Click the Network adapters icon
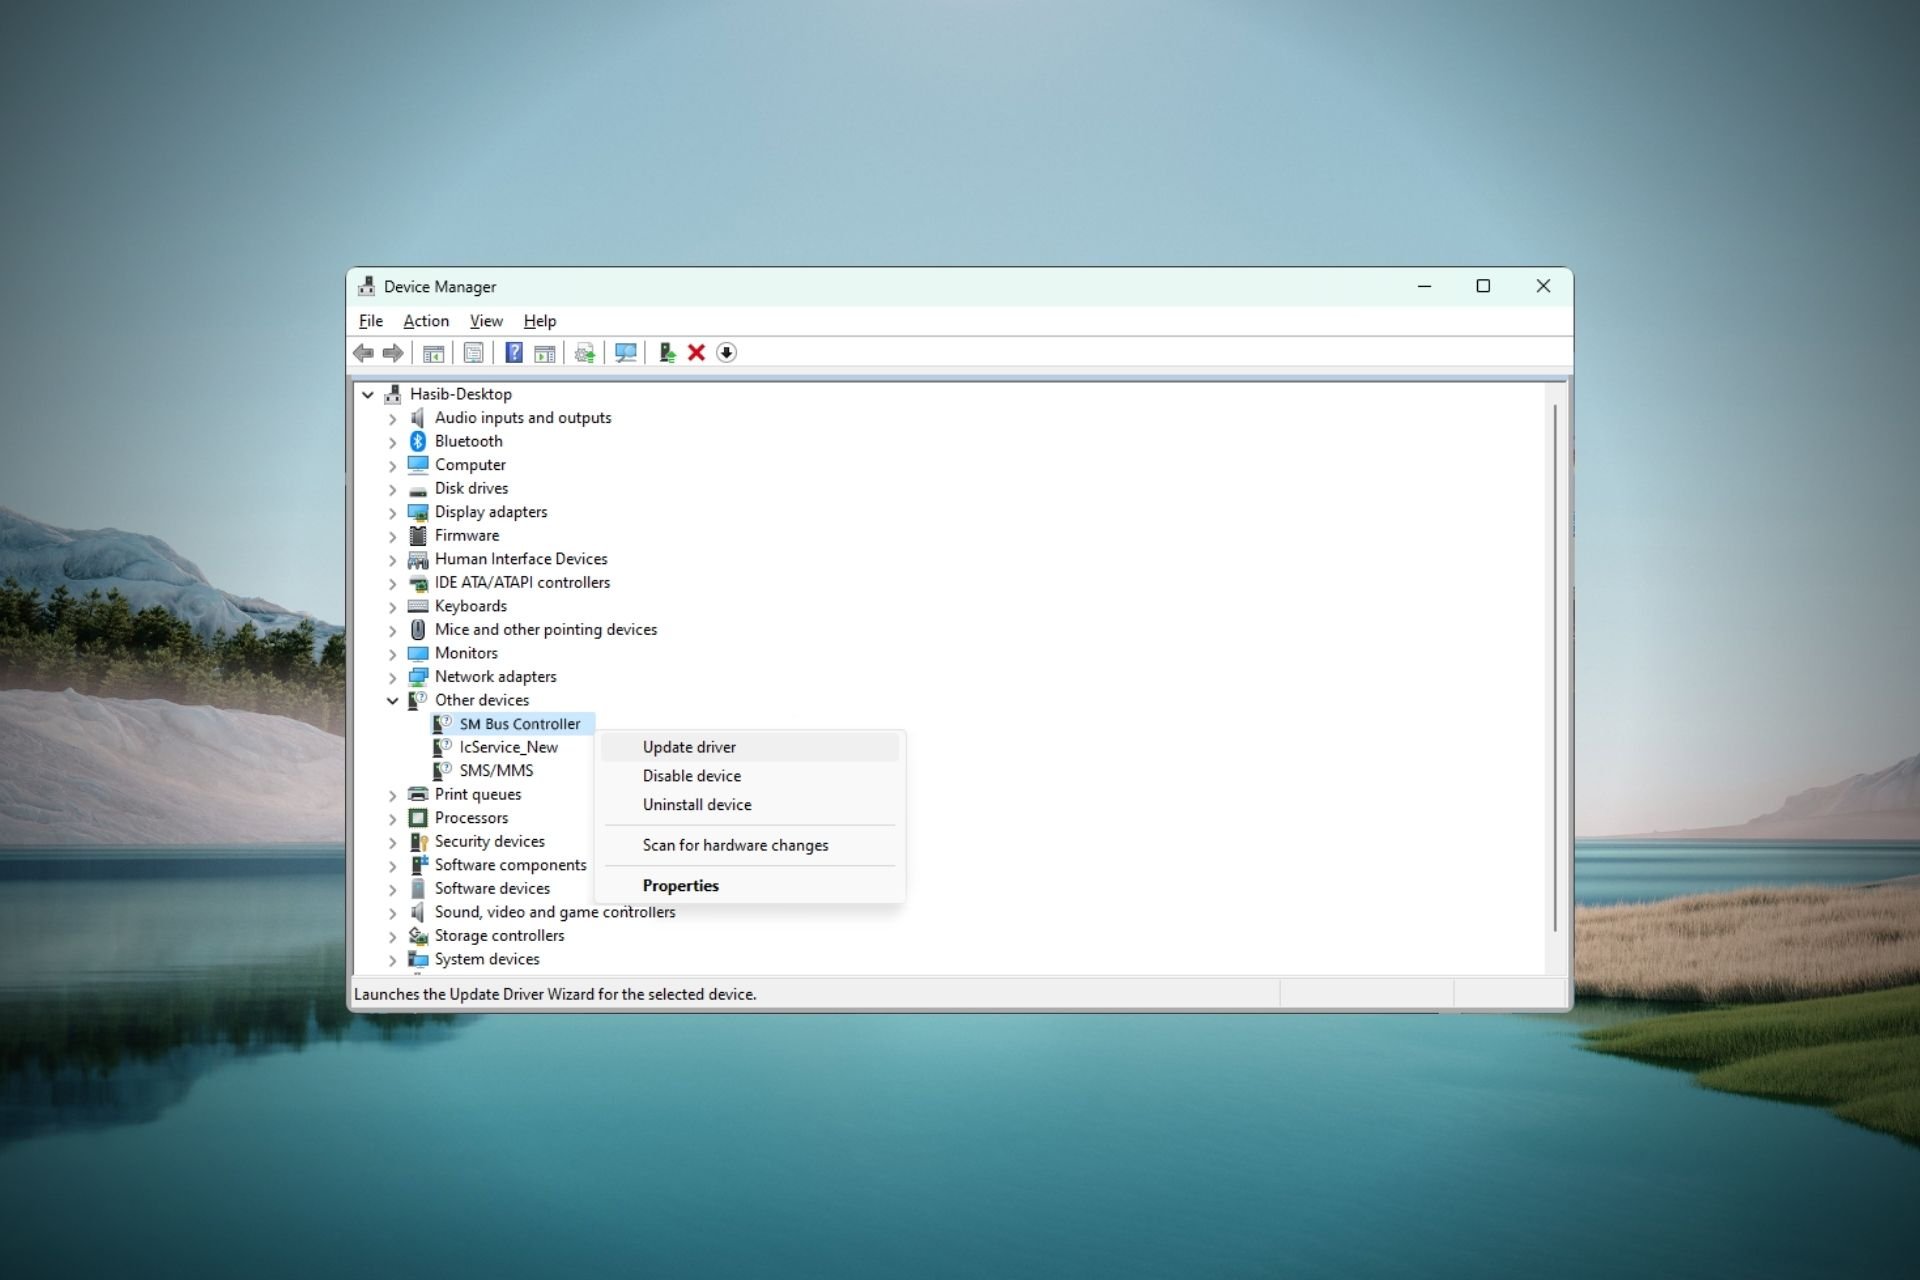 point(418,677)
